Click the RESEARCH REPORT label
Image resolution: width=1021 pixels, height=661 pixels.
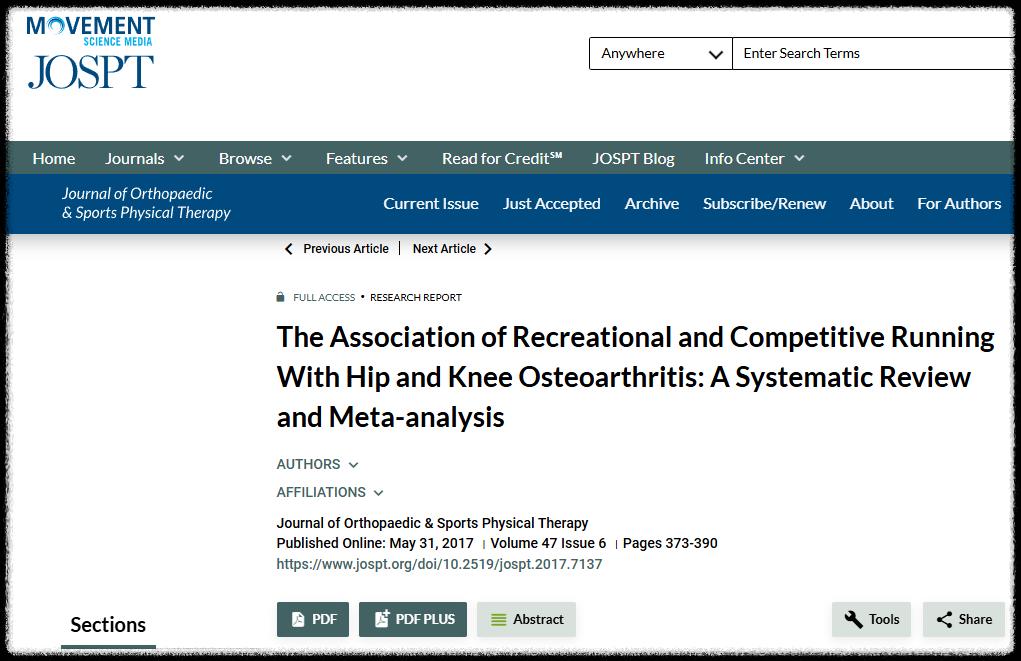pyautogui.click(x=415, y=298)
